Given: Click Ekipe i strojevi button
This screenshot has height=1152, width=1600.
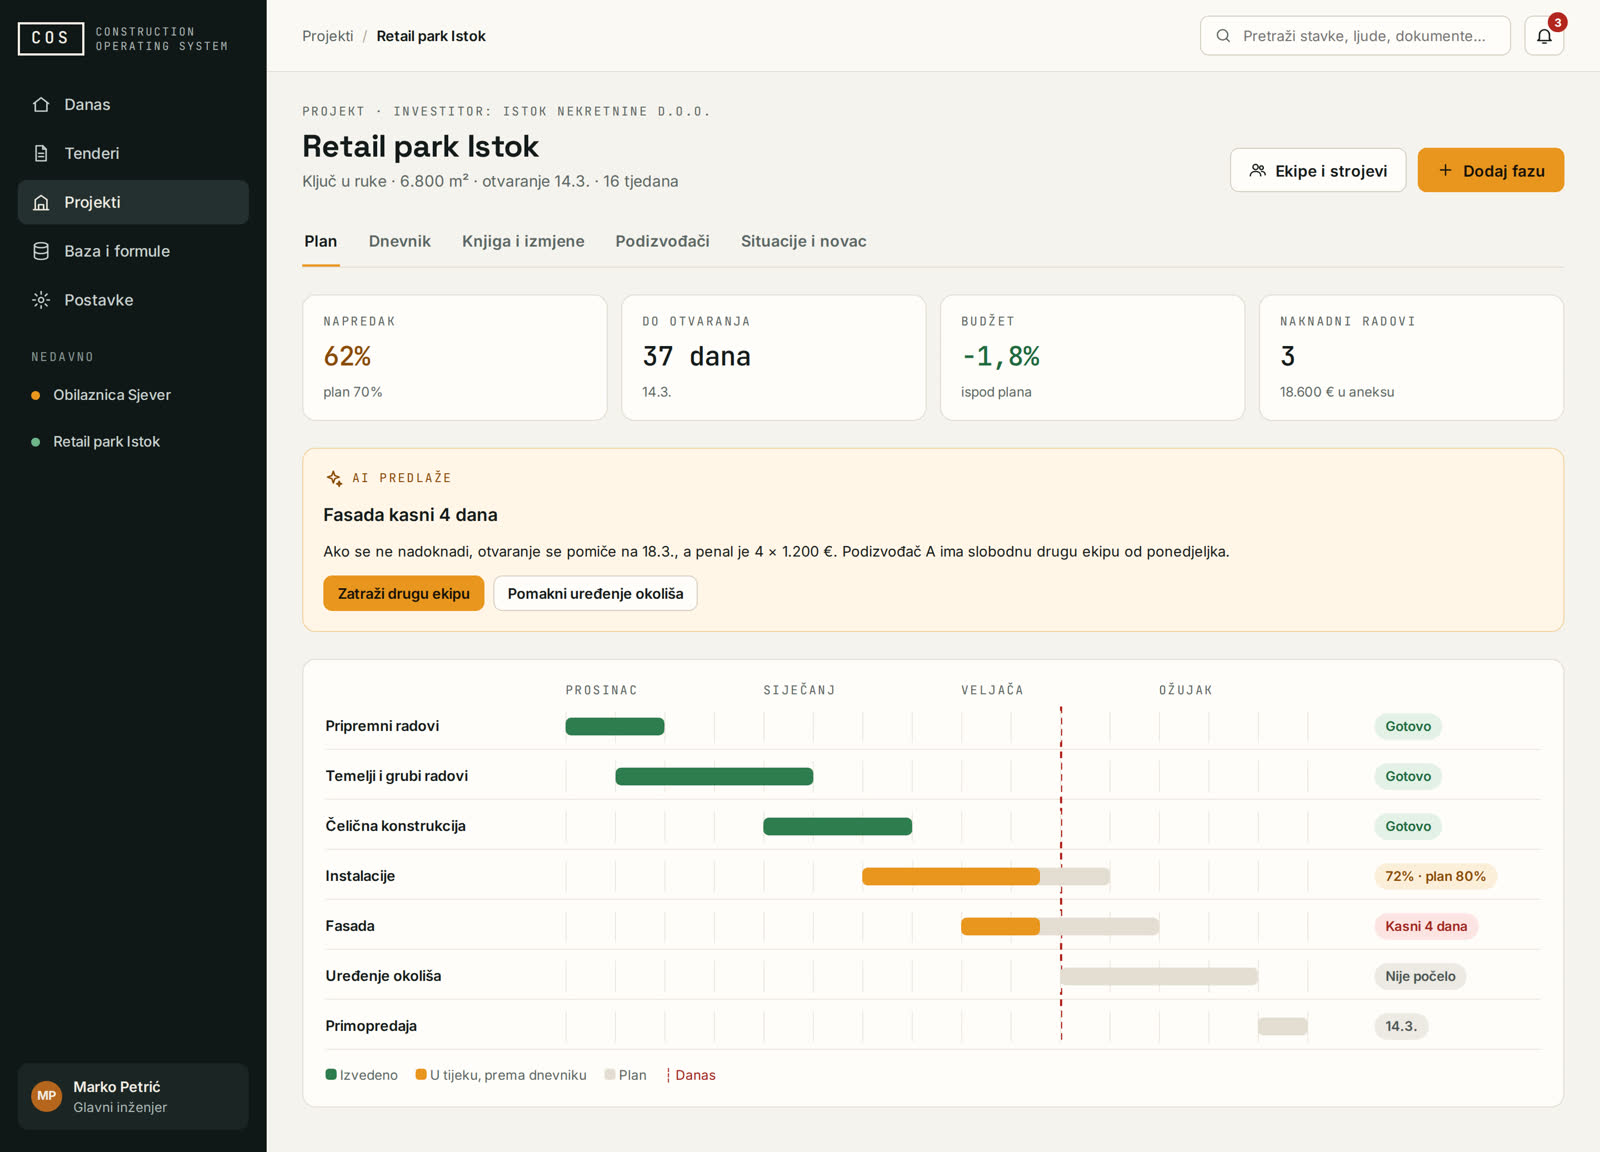Looking at the screenshot, I should point(1318,170).
